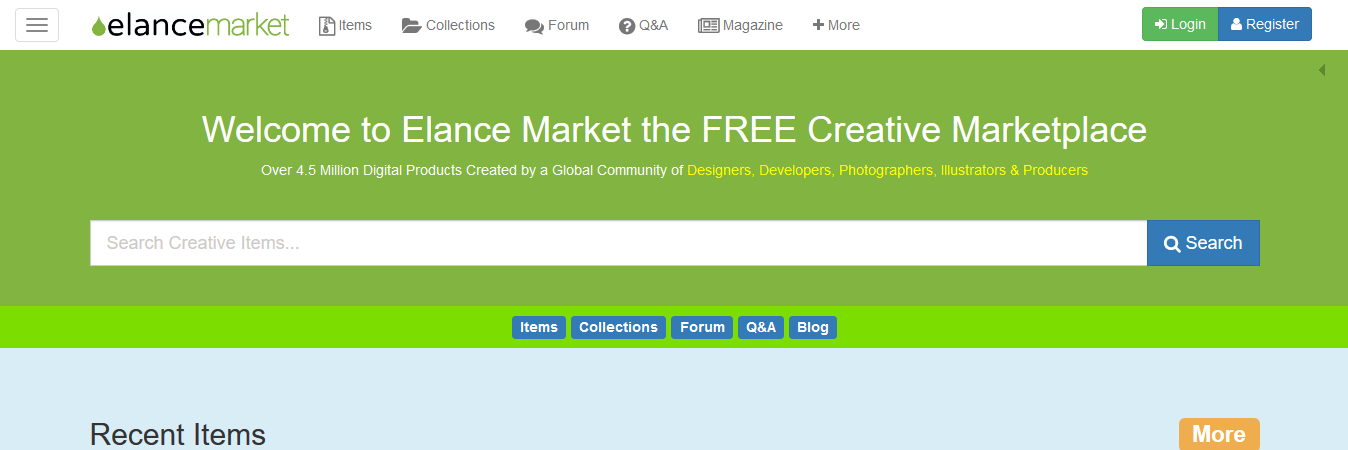Select the Items tag in green bar
Viewport: 1348px width, 450px height.
click(539, 327)
